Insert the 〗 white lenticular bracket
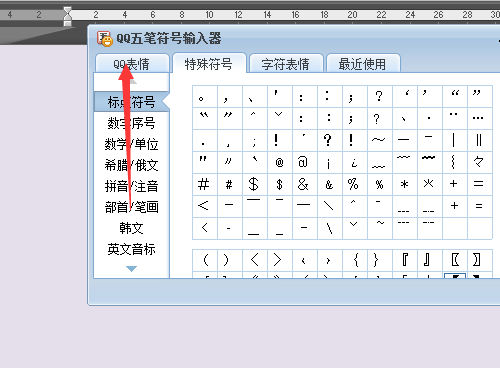500x368 pixels. coord(480,260)
